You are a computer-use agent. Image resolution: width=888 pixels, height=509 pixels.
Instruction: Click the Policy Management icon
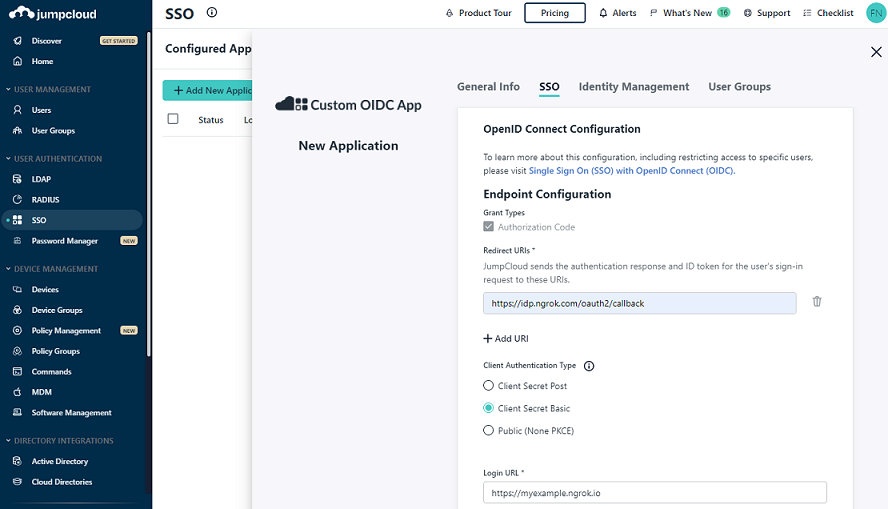click(18, 331)
